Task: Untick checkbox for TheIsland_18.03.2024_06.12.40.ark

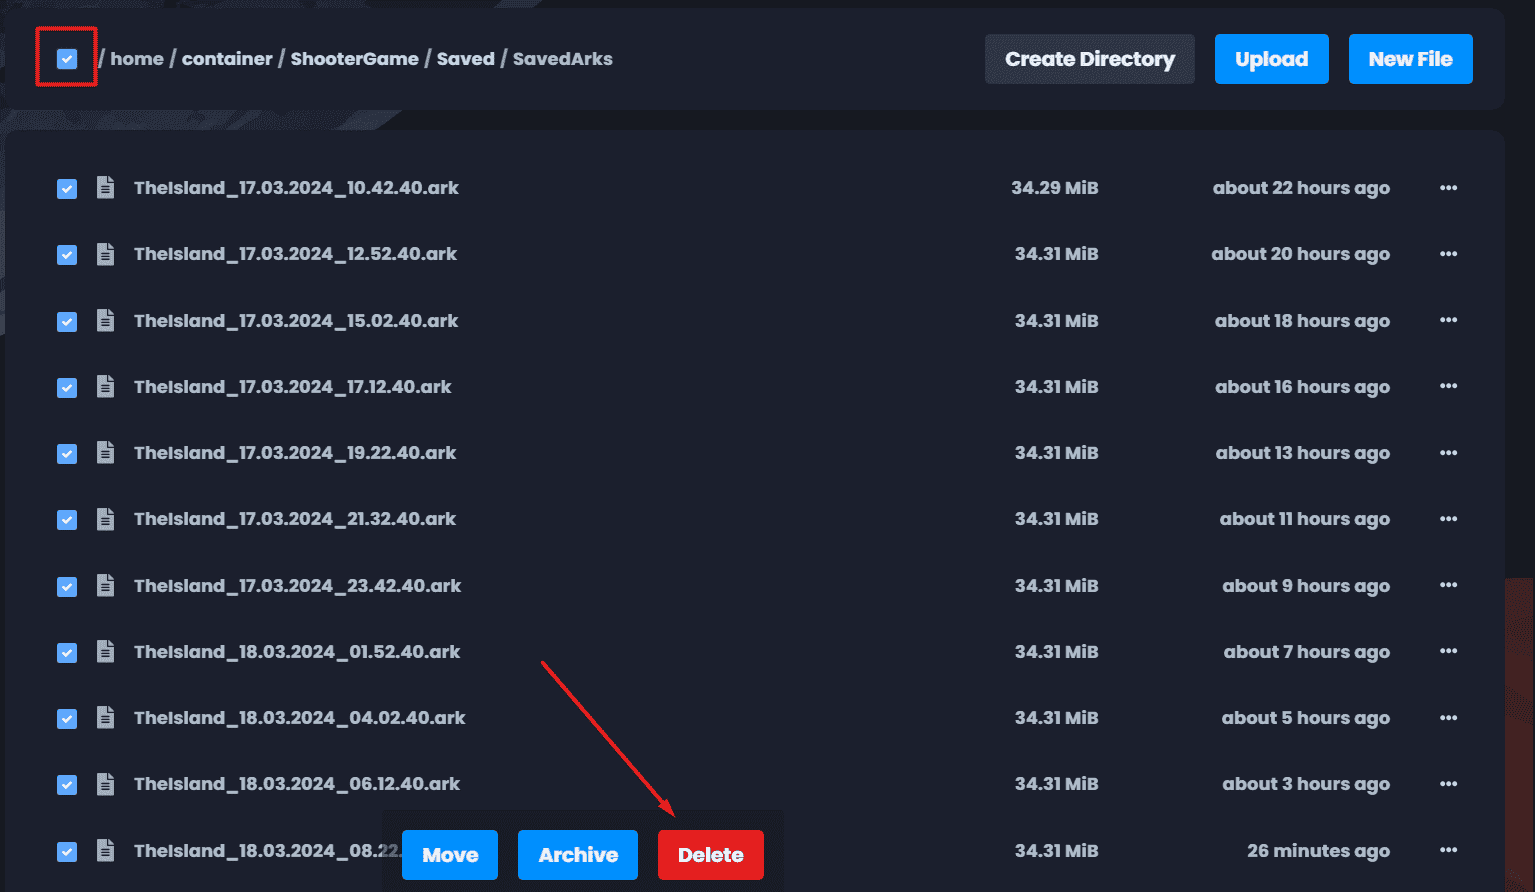Action: (67, 785)
